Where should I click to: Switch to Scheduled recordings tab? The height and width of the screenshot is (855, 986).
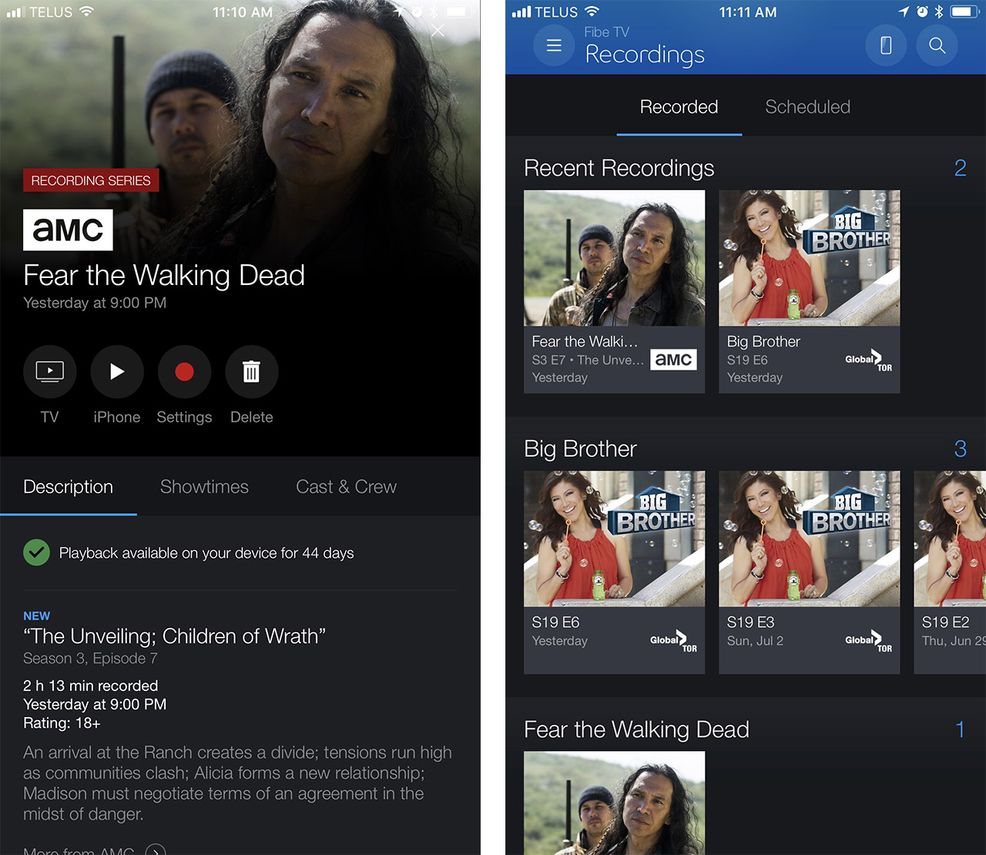807,107
